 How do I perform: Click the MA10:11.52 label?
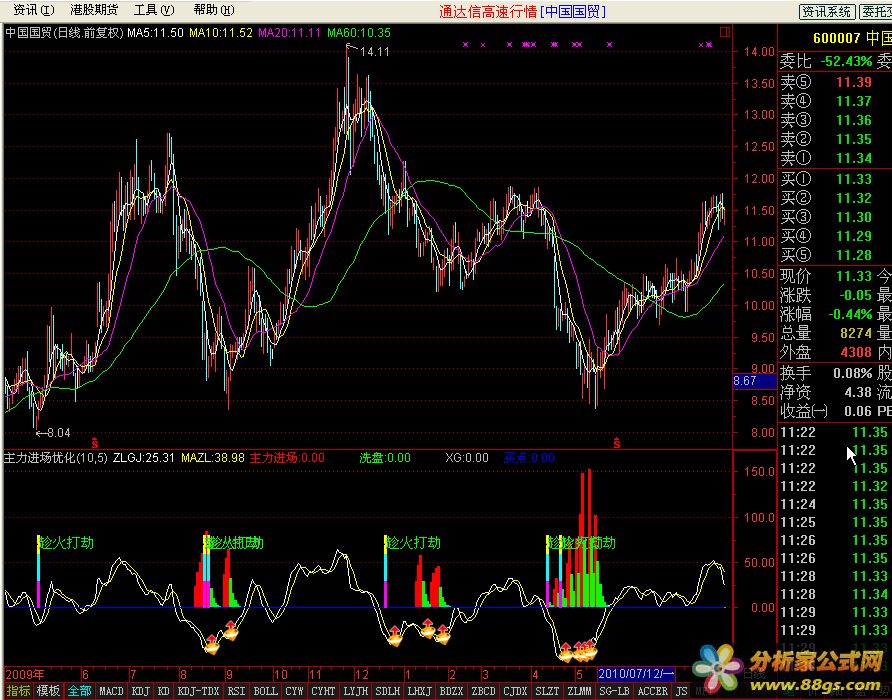221,32
